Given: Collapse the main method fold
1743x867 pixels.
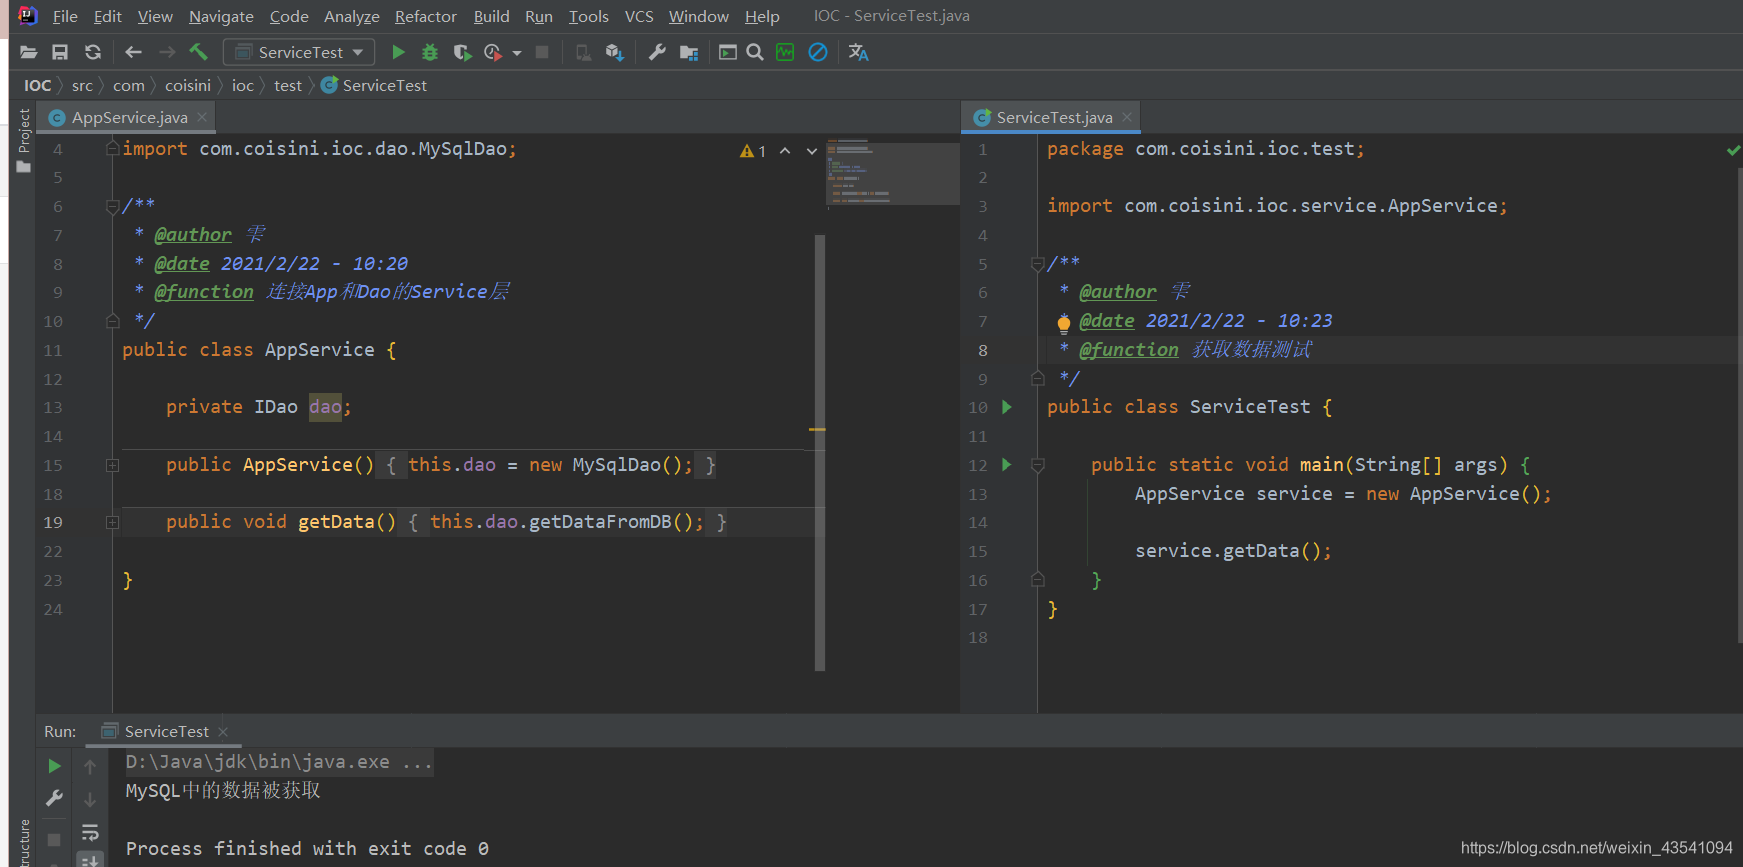Looking at the screenshot, I should [x=1038, y=465].
